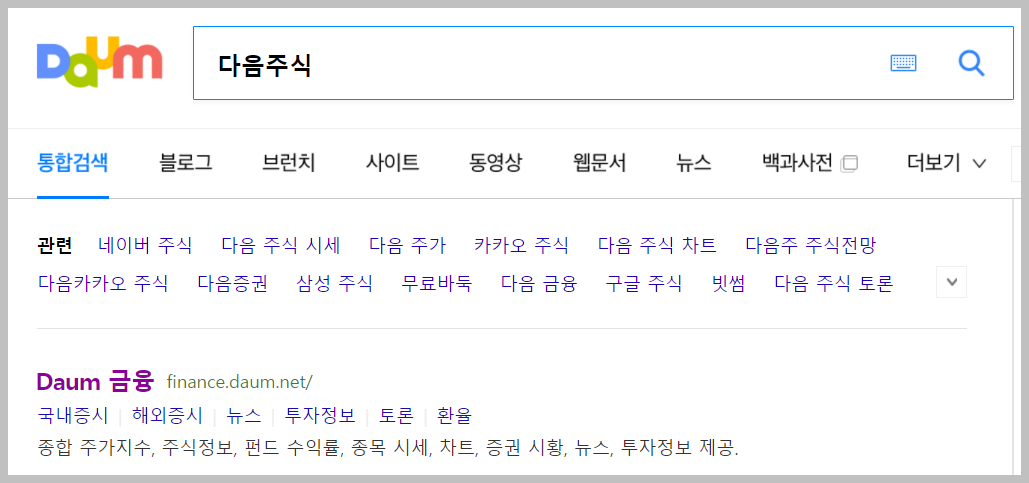Click related search 다음 주식 차트

point(657,246)
